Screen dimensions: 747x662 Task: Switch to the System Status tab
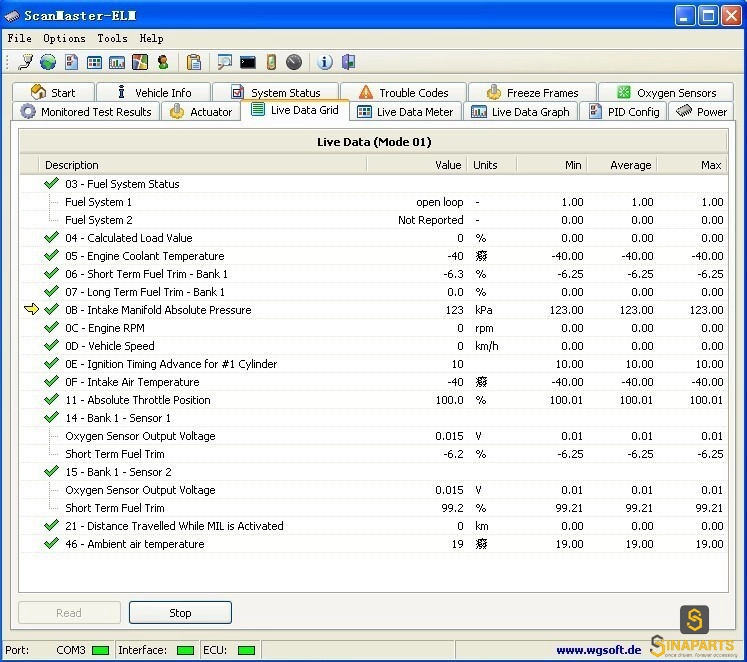pyautogui.click(x=275, y=92)
